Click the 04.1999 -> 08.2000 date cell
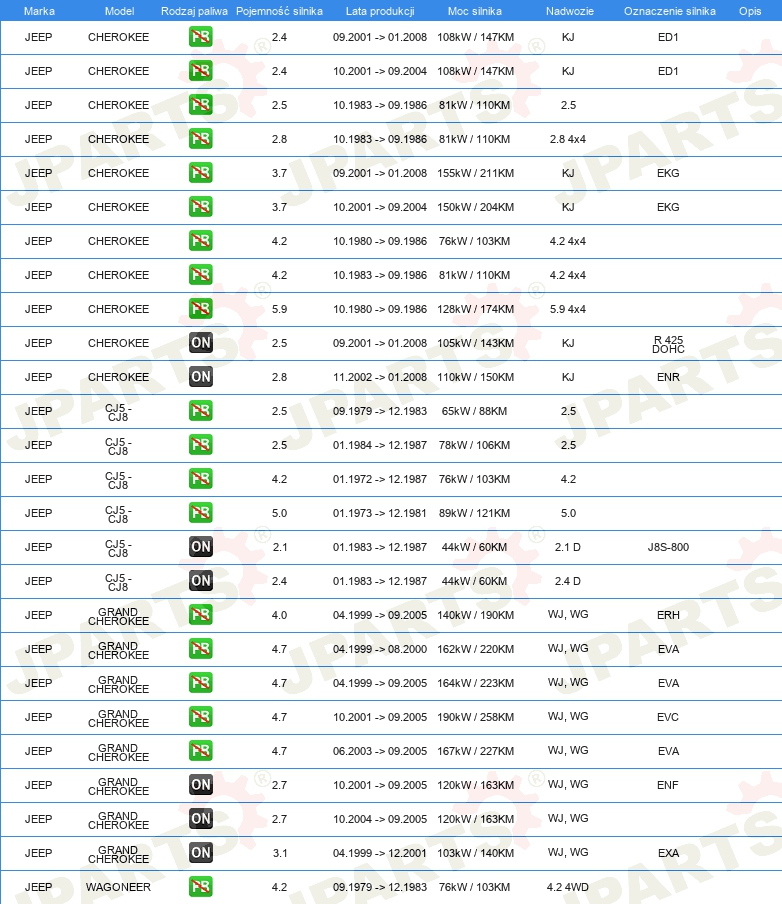 [380, 649]
